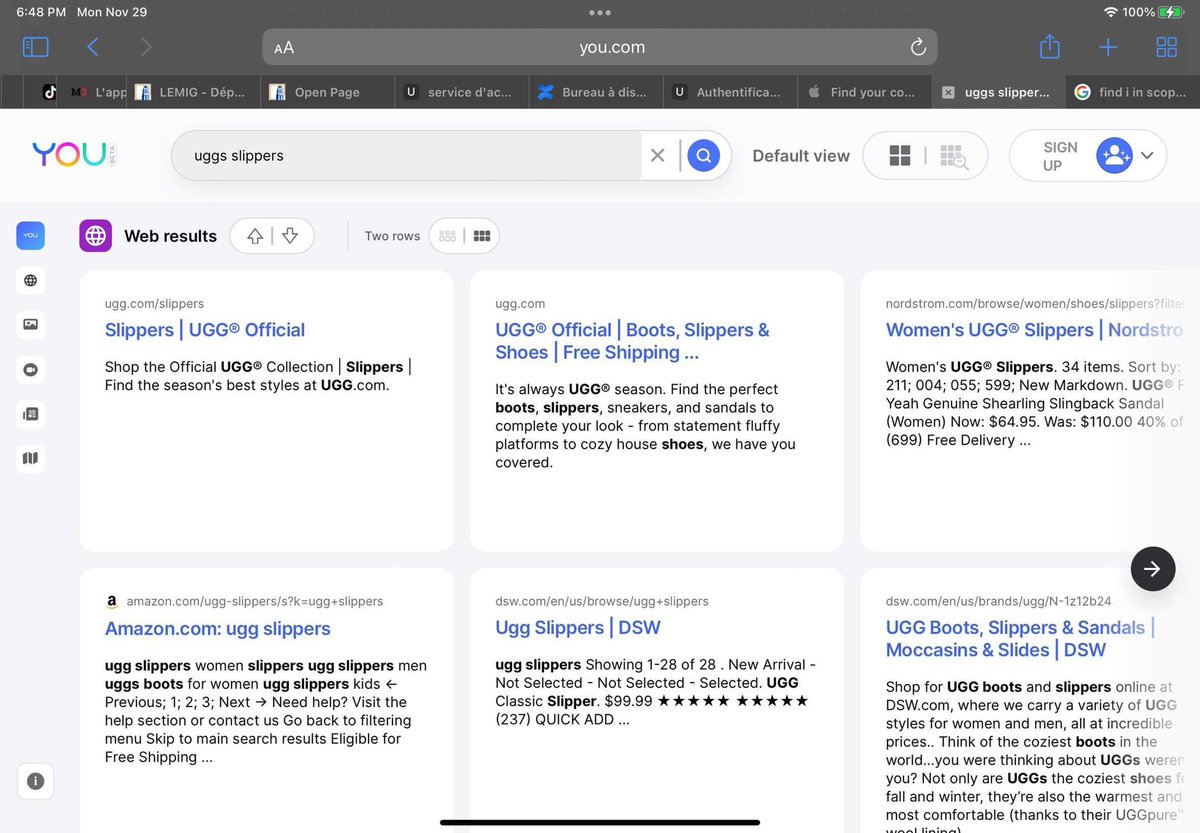This screenshot has height=833, width=1200.
Task: Move Web results up with up arrow
Action: [254, 236]
